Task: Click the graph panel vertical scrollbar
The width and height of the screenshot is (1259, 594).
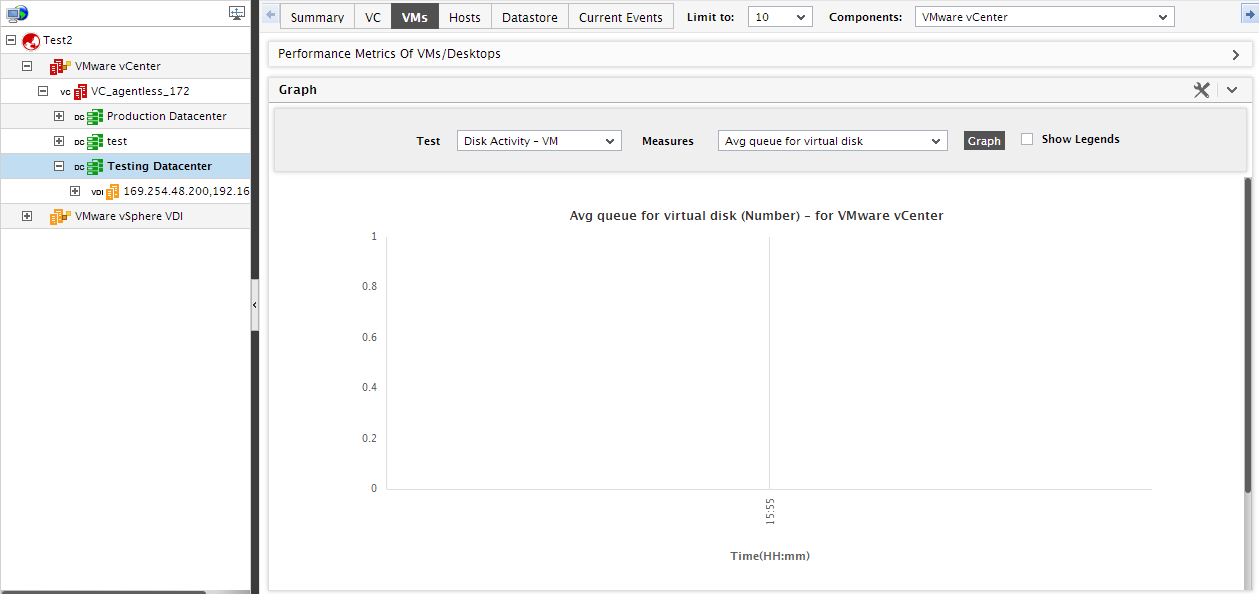Action: tap(1248, 335)
